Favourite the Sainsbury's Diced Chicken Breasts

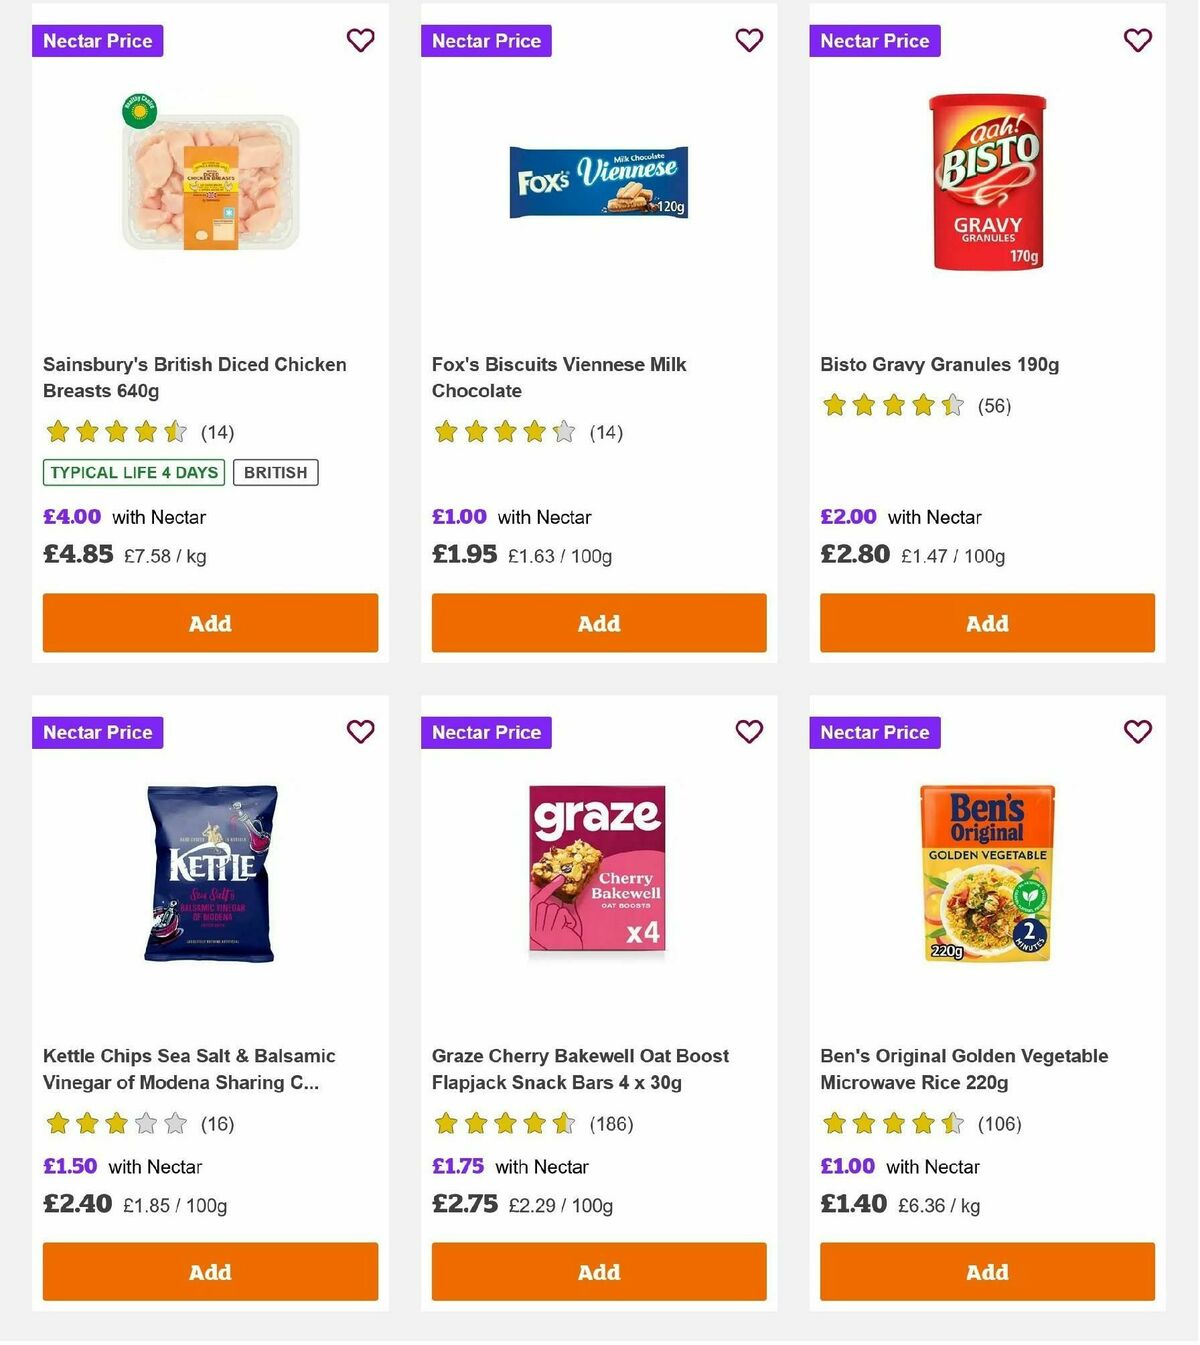click(360, 40)
